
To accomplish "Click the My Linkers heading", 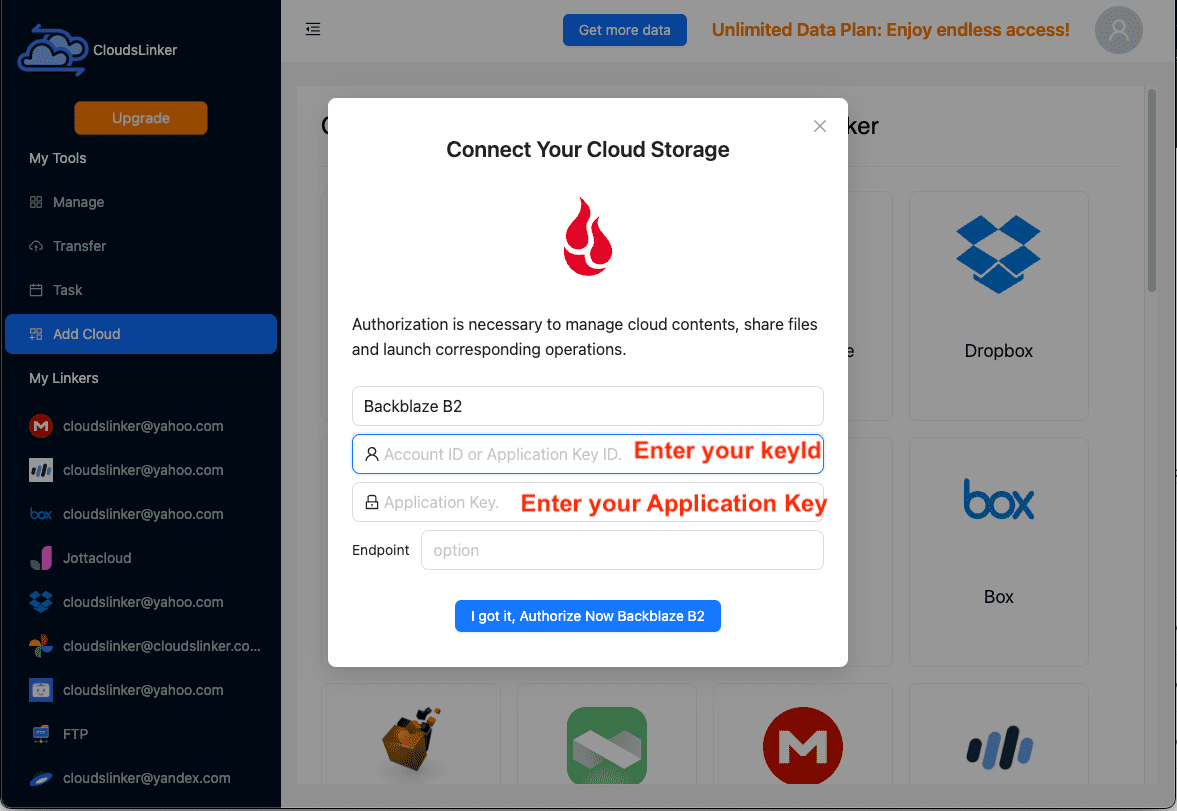I will pyautogui.click(x=64, y=378).
